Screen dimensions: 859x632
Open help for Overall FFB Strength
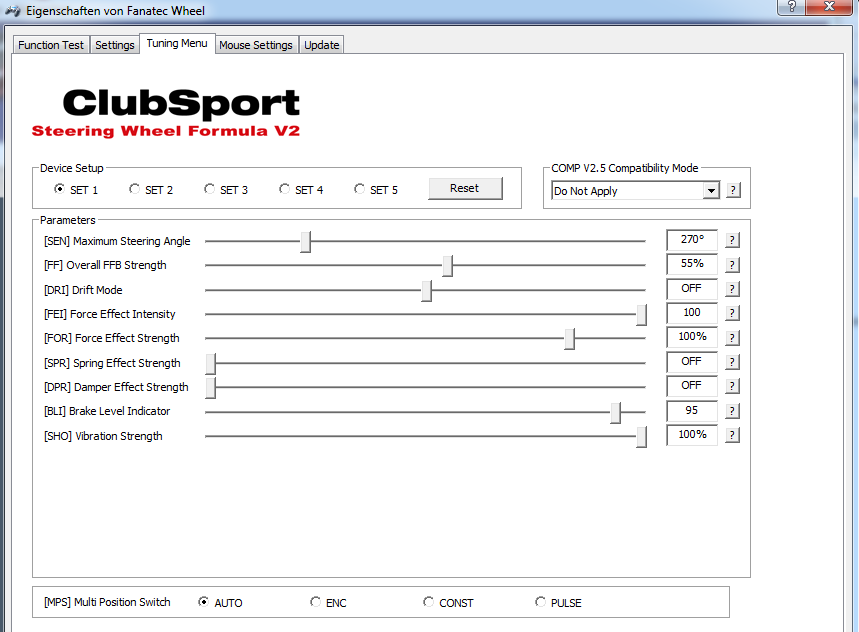pyautogui.click(x=732, y=265)
